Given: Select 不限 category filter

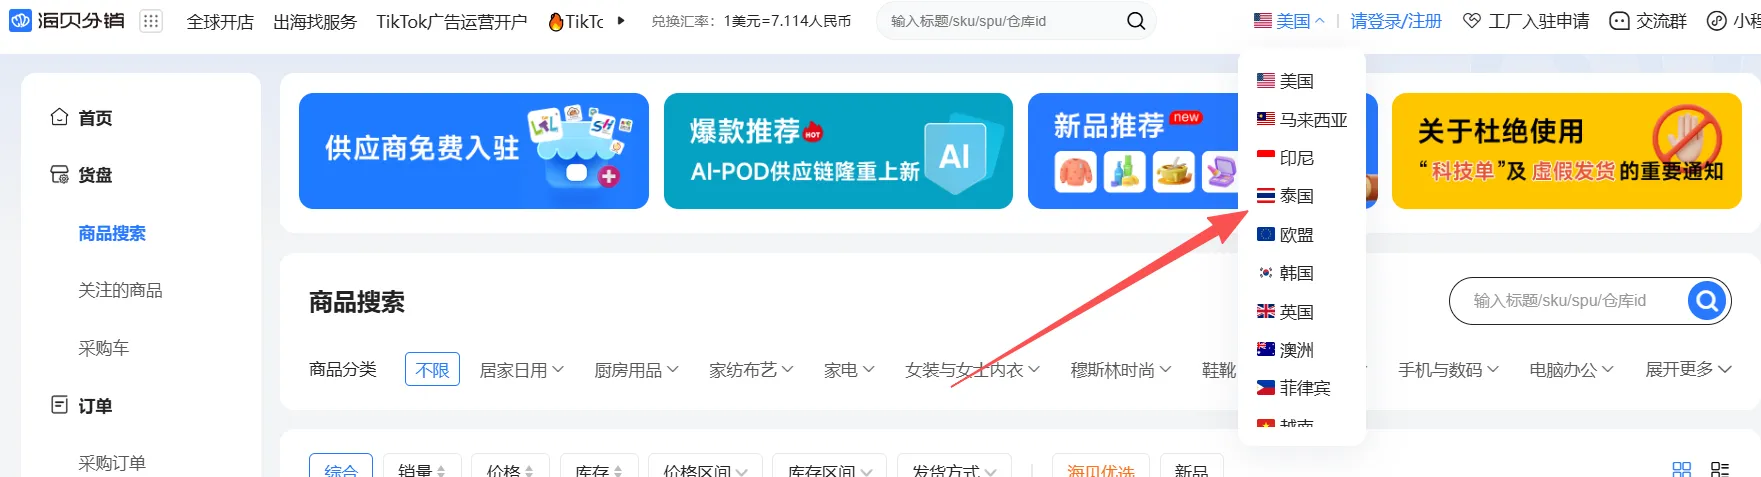Looking at the screenshot, I should [x=432, y=369].
